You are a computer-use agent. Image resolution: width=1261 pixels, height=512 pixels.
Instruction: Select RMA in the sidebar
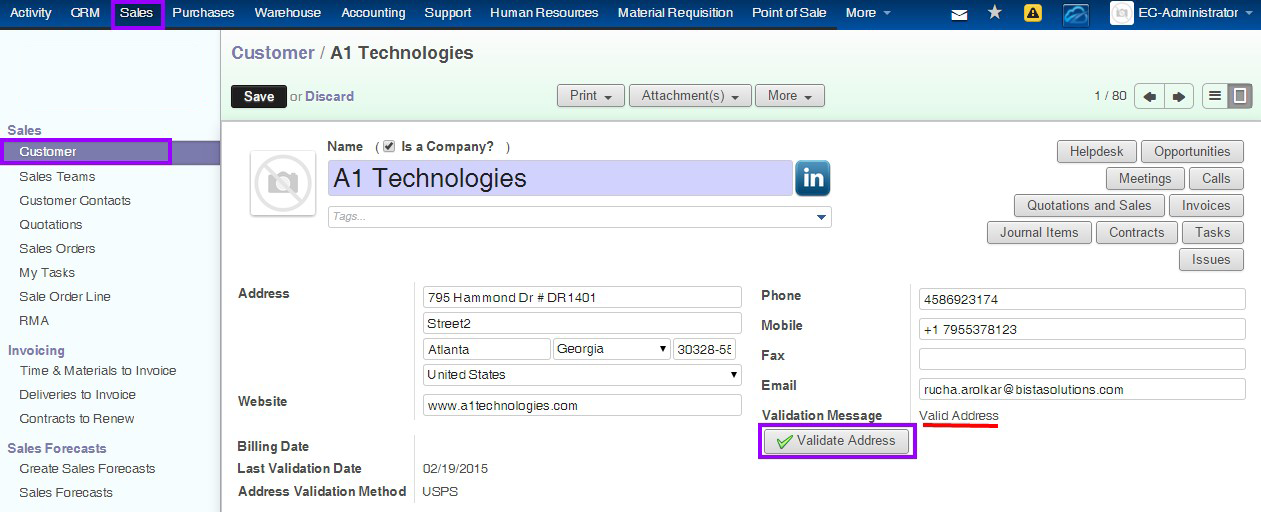(x=34, y=320)
